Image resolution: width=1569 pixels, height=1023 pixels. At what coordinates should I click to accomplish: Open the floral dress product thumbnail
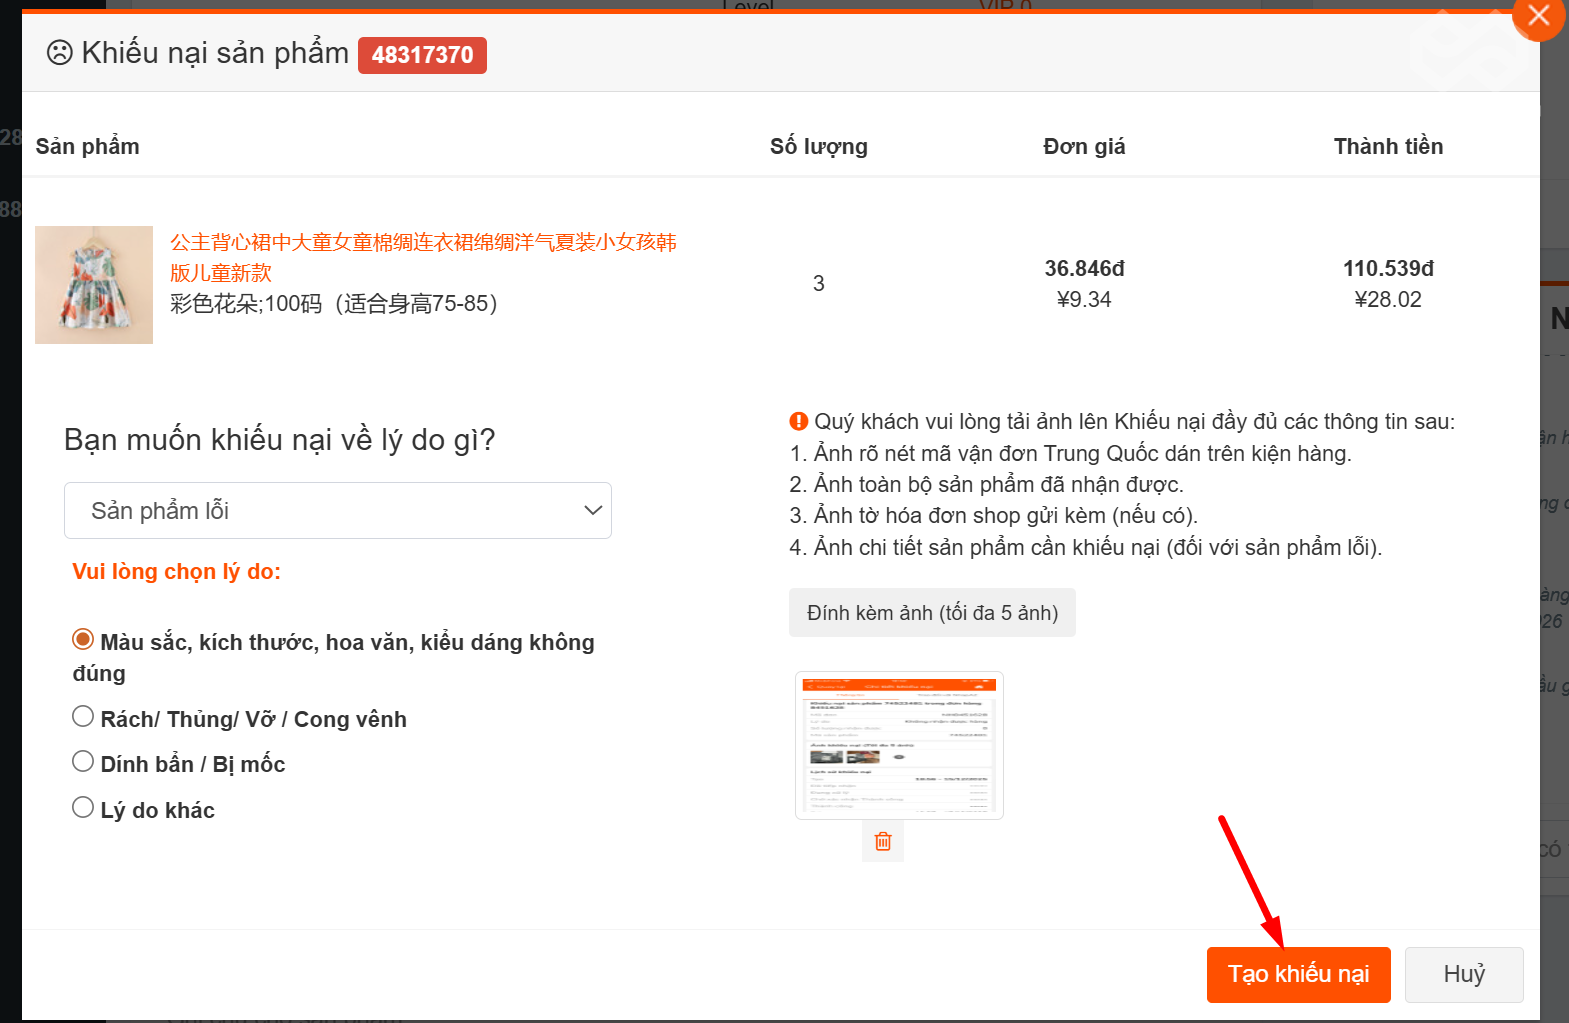(x=94, y=285)
